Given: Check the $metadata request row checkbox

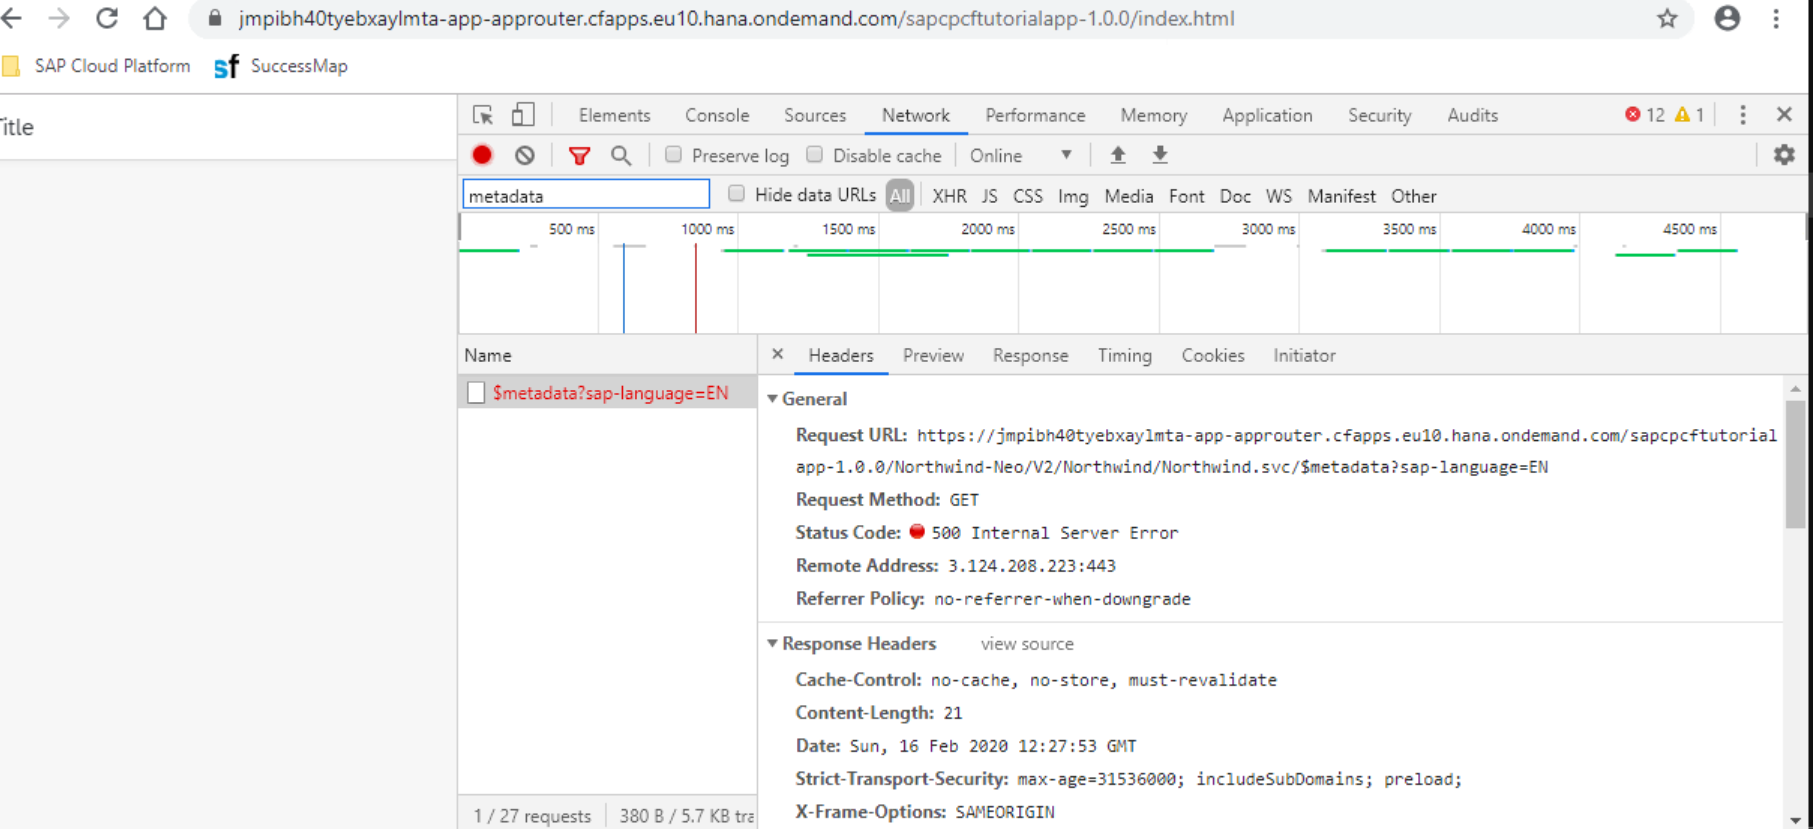Looking at the screenshot, I should pyautogui.click(x=476, y=393).
